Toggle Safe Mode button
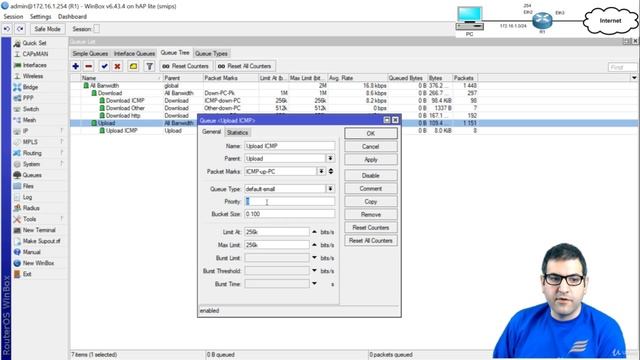Viewport: 640px width, 360px height. (x=47, y=29)
